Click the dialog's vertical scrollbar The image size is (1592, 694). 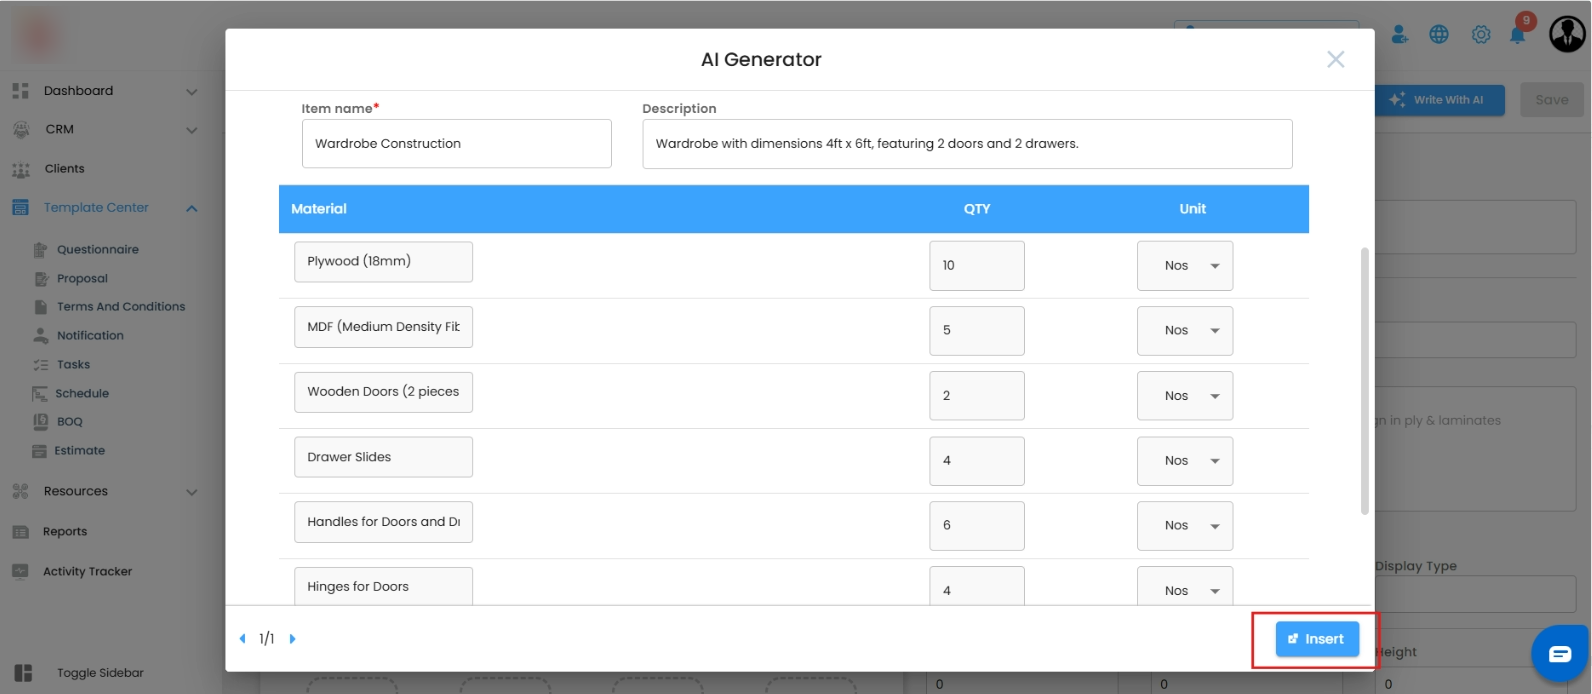point(1365,380)
